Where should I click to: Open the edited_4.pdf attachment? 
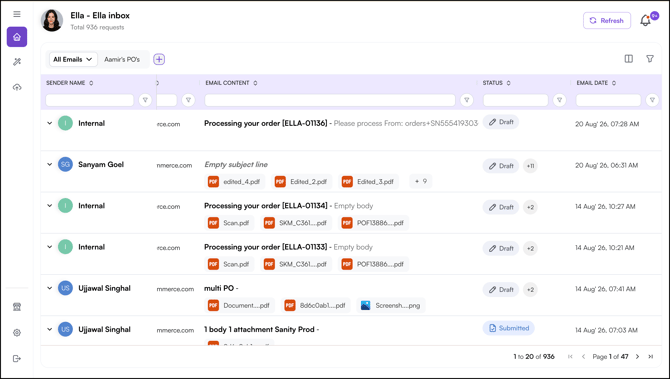(x=235, y=182)
